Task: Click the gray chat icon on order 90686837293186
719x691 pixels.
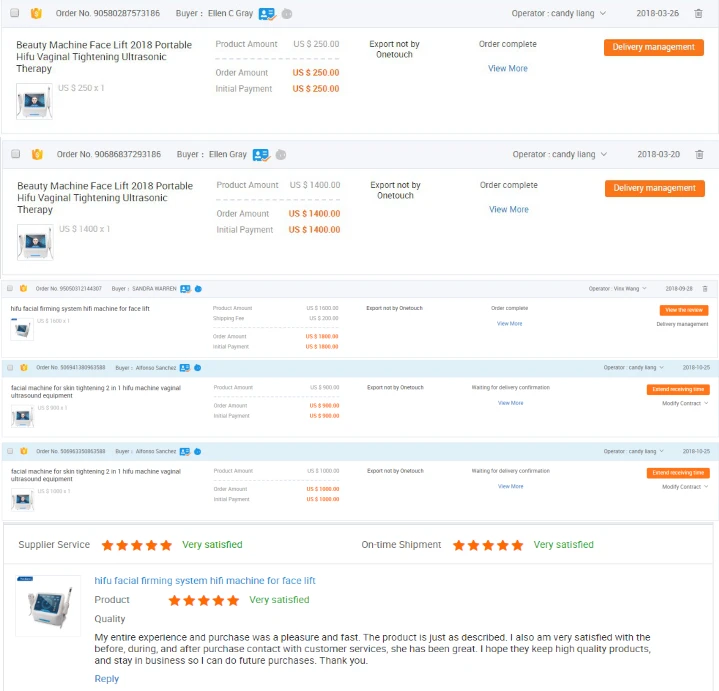Action: (x=281, y=155)
